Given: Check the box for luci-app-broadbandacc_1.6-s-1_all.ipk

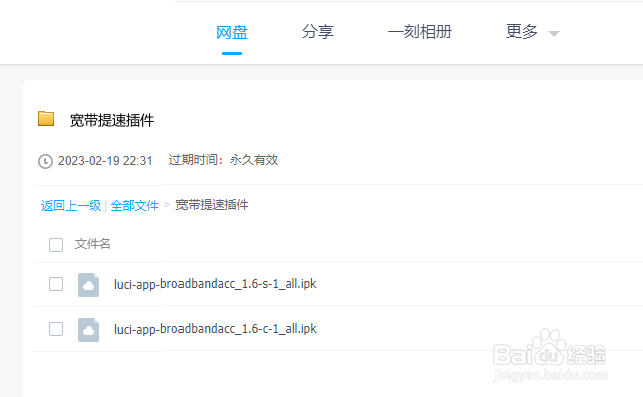Looking at the screenshot, I should click(56, 284).
